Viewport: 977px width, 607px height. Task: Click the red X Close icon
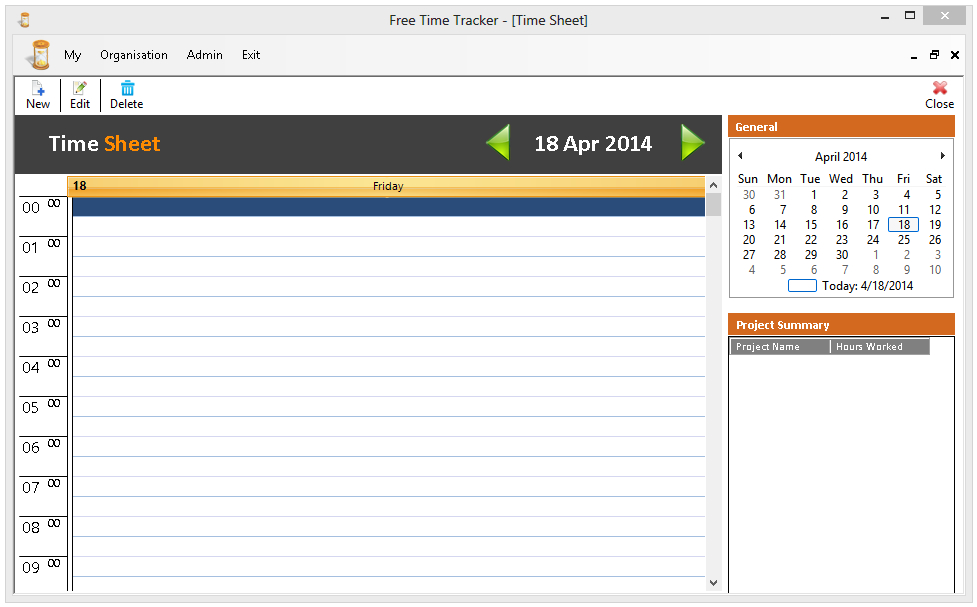(x=939, y=89)
